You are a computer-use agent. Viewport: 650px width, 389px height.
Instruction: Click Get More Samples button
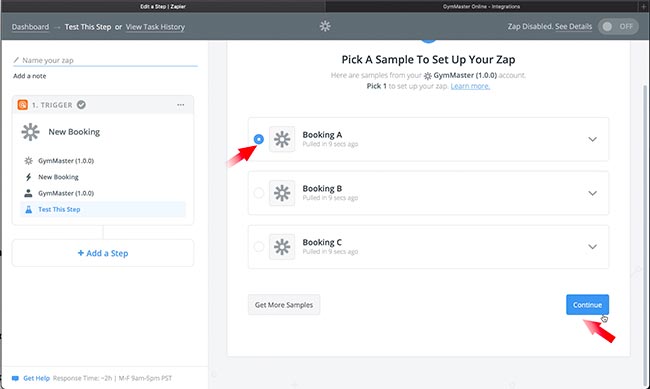(x=284, y=305)
